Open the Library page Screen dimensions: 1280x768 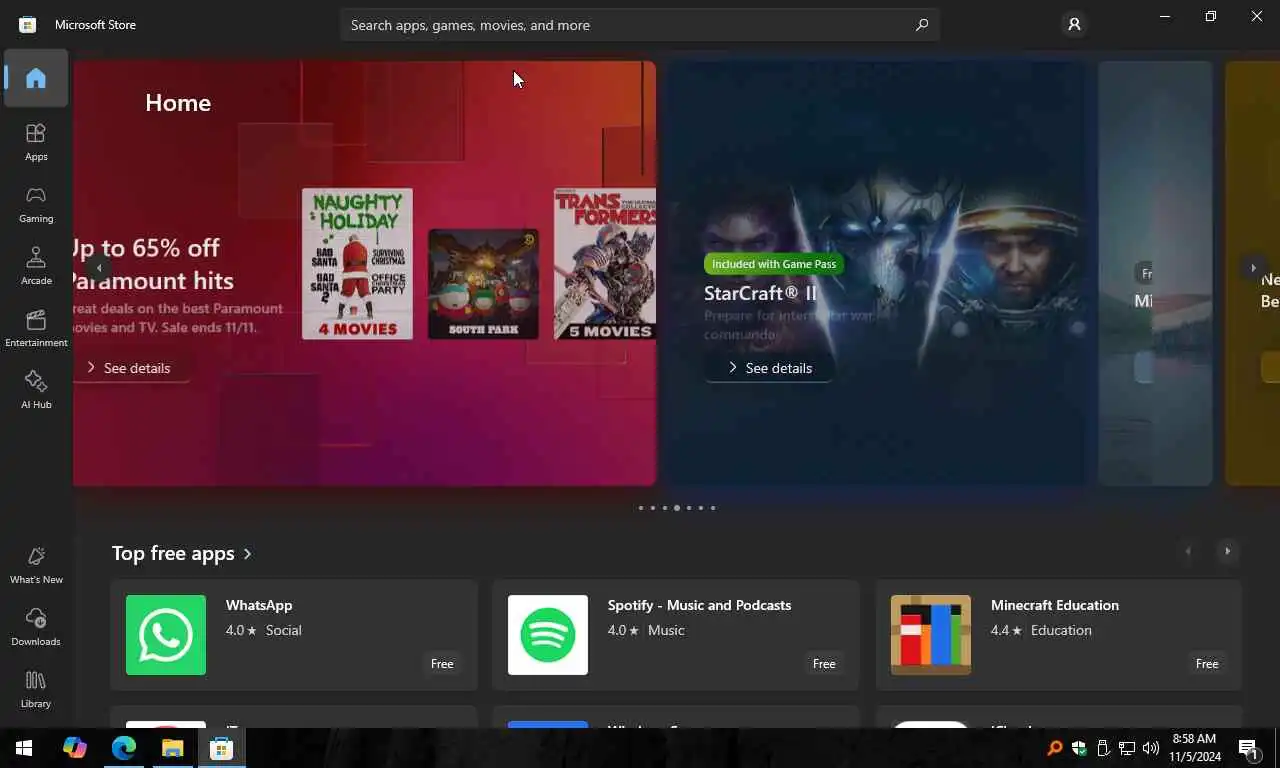(36, 689)
